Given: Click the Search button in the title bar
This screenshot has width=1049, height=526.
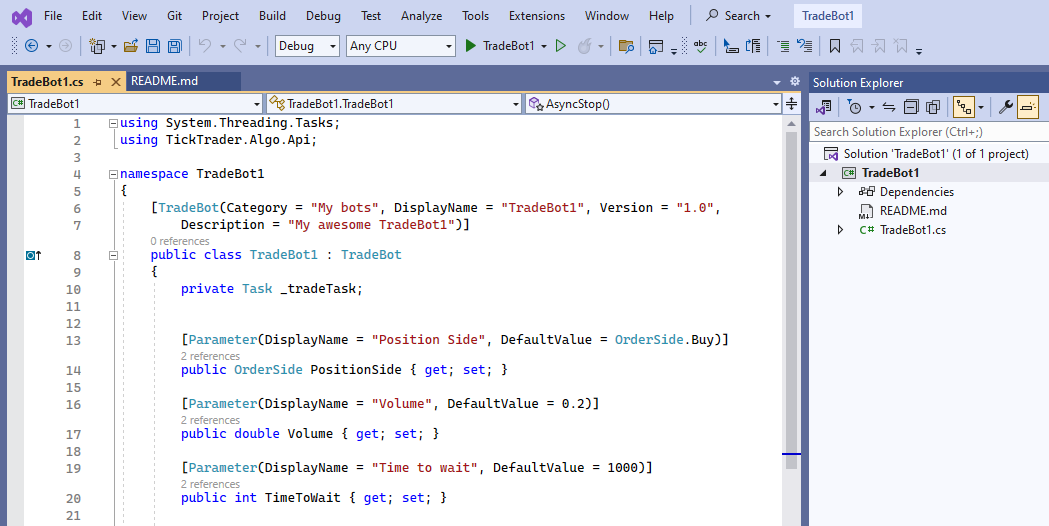Looking at the screenshot, I should (739, 16).
